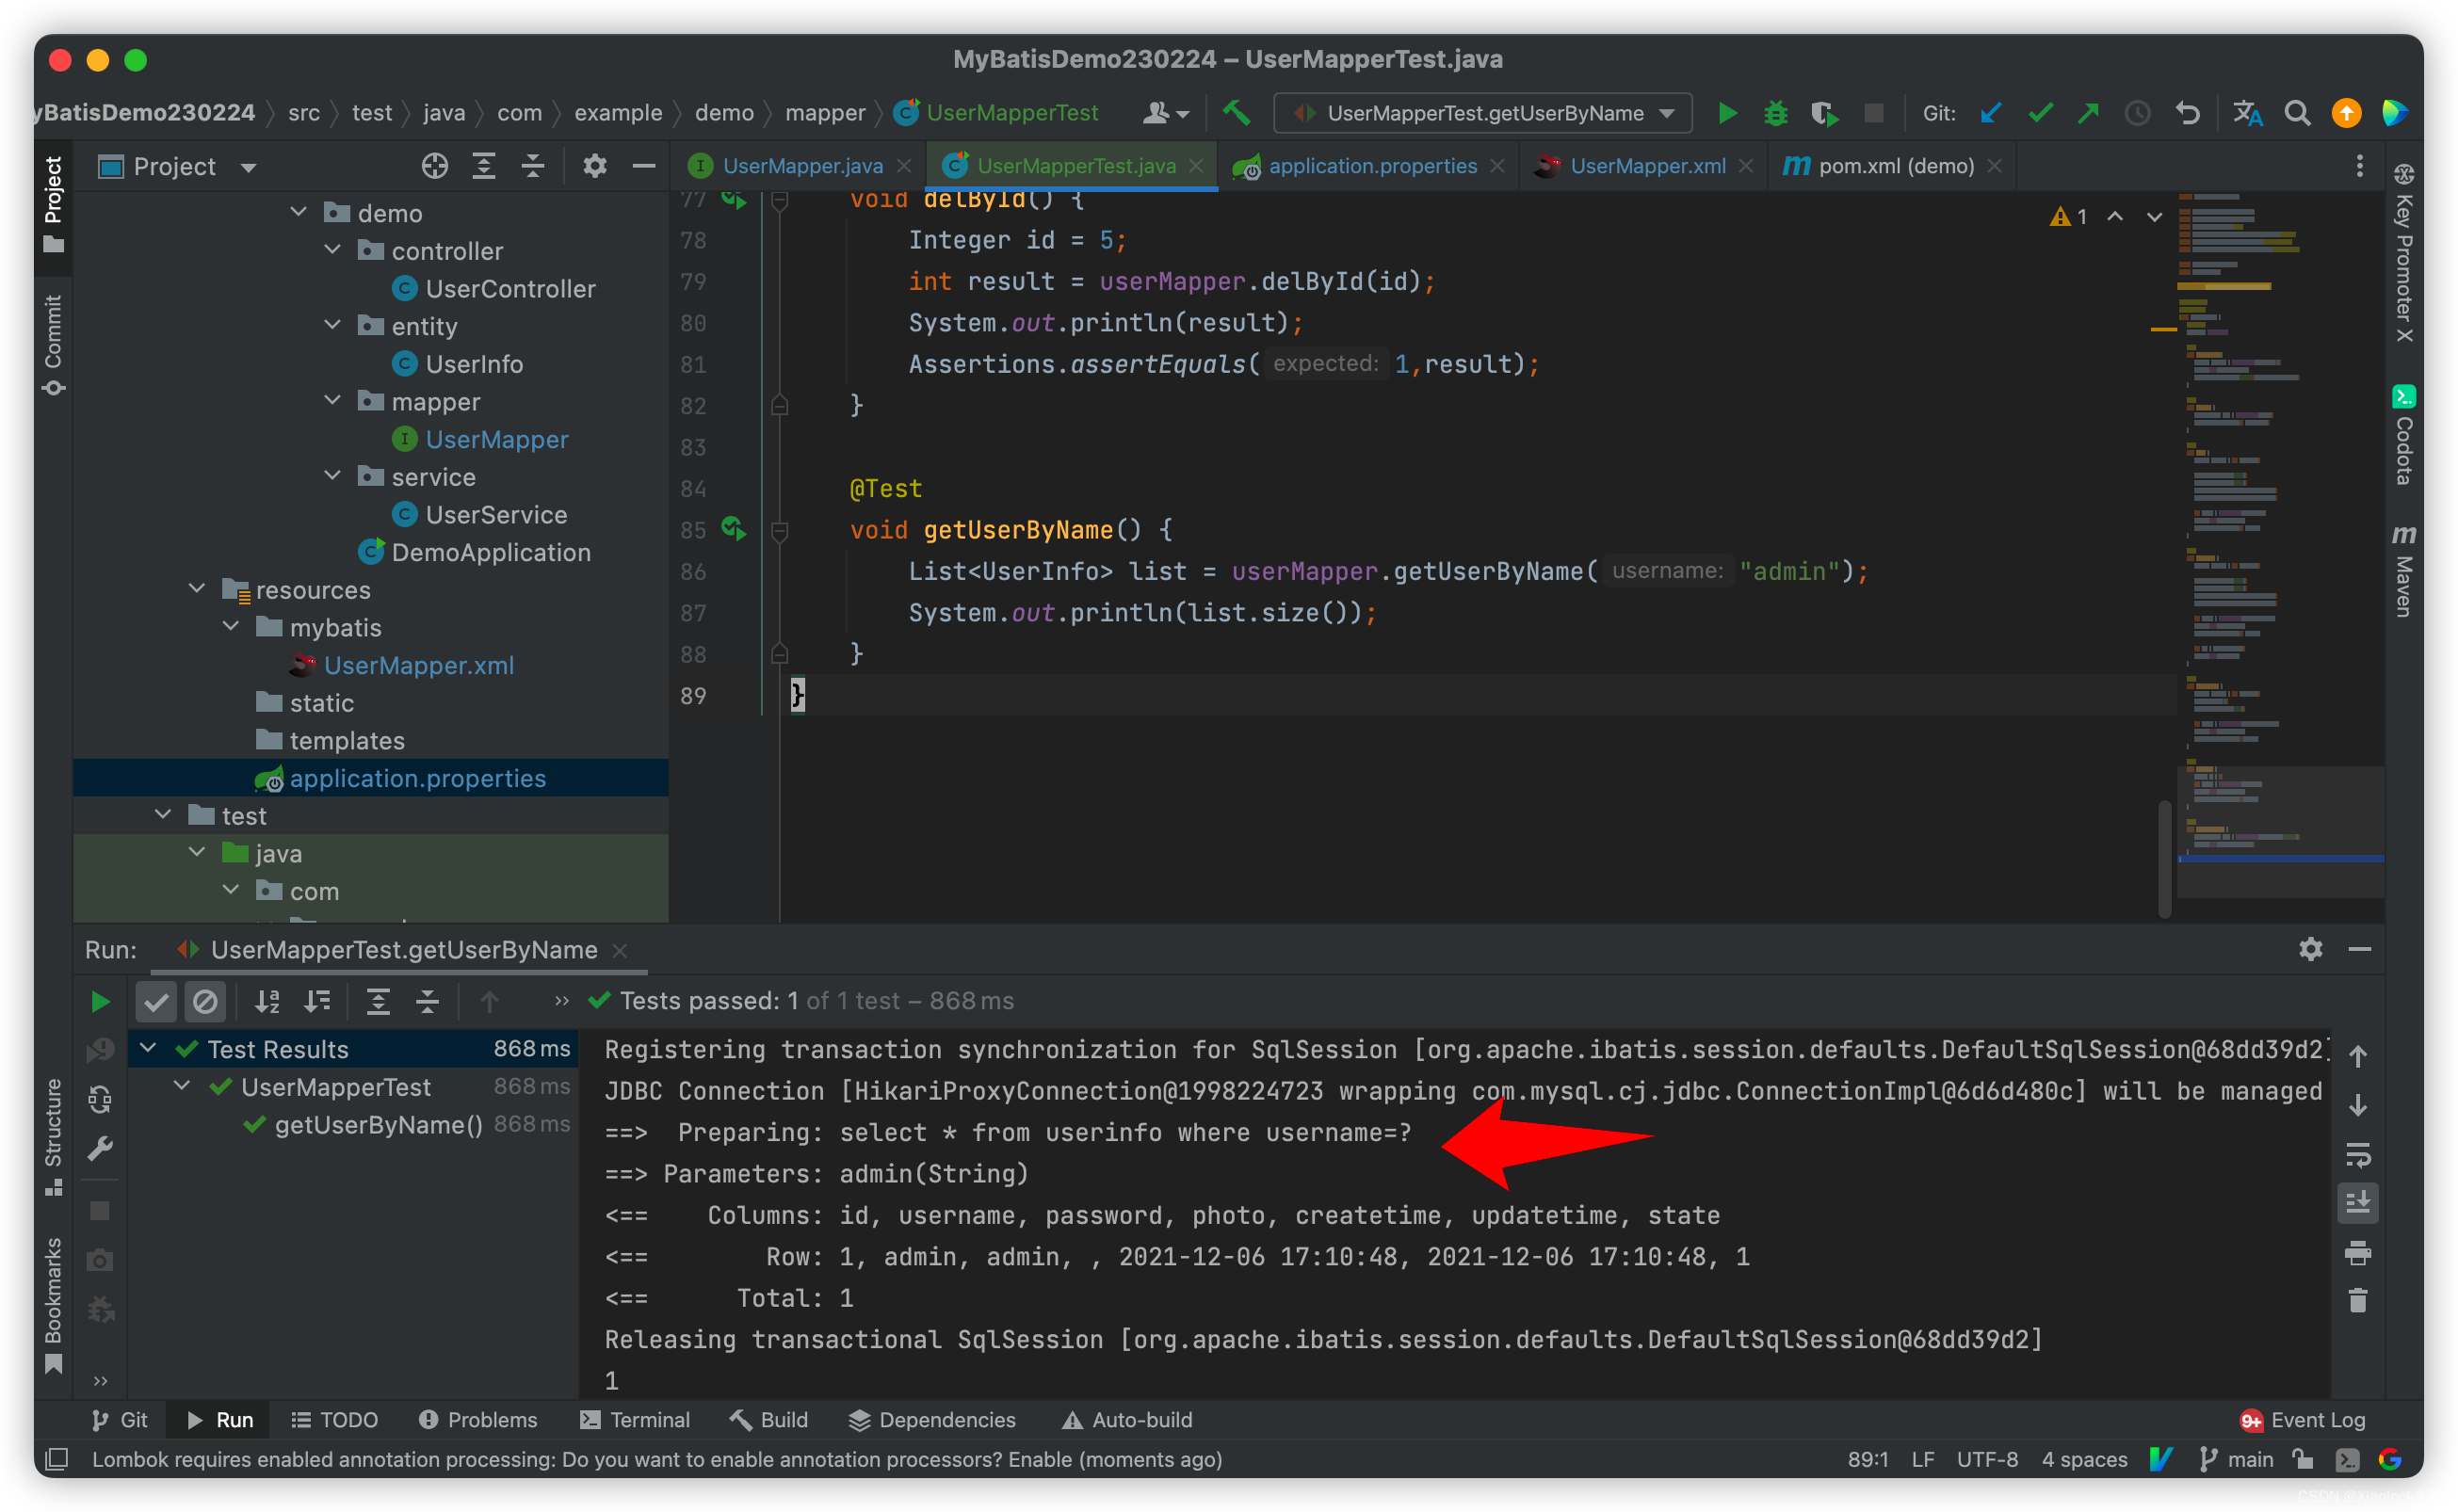This screenshot has width=2458, height=1512.
Task: Open Project panel settings gear
Action: [x=595, y=166]
